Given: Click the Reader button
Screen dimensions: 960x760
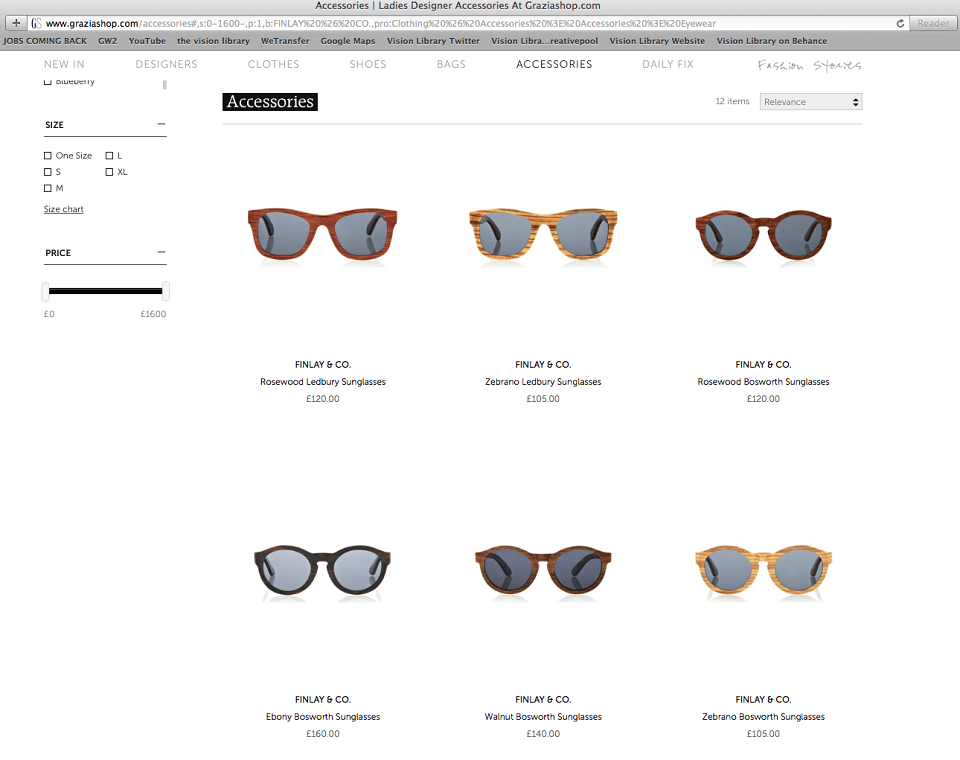Looking at the screenshot, I should pyautogui.click(x=933, y=23).
